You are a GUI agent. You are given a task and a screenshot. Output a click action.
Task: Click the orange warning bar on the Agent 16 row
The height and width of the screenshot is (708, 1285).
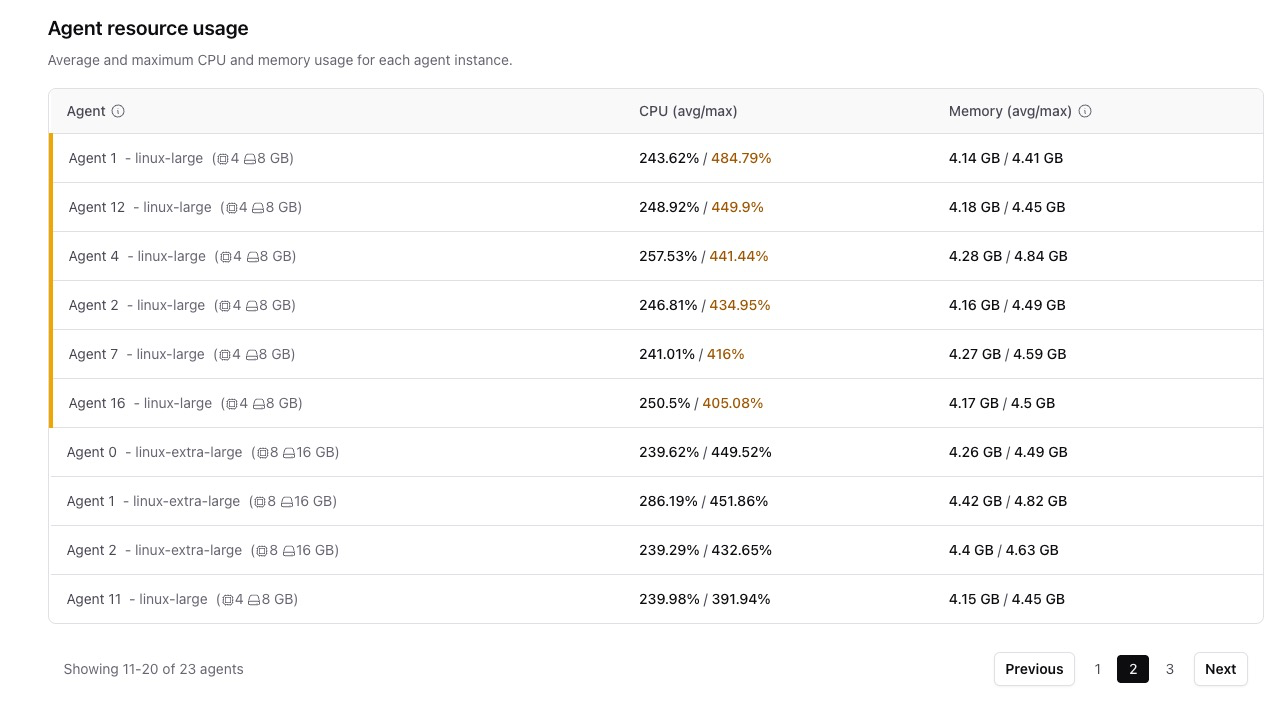pos(52,403)
